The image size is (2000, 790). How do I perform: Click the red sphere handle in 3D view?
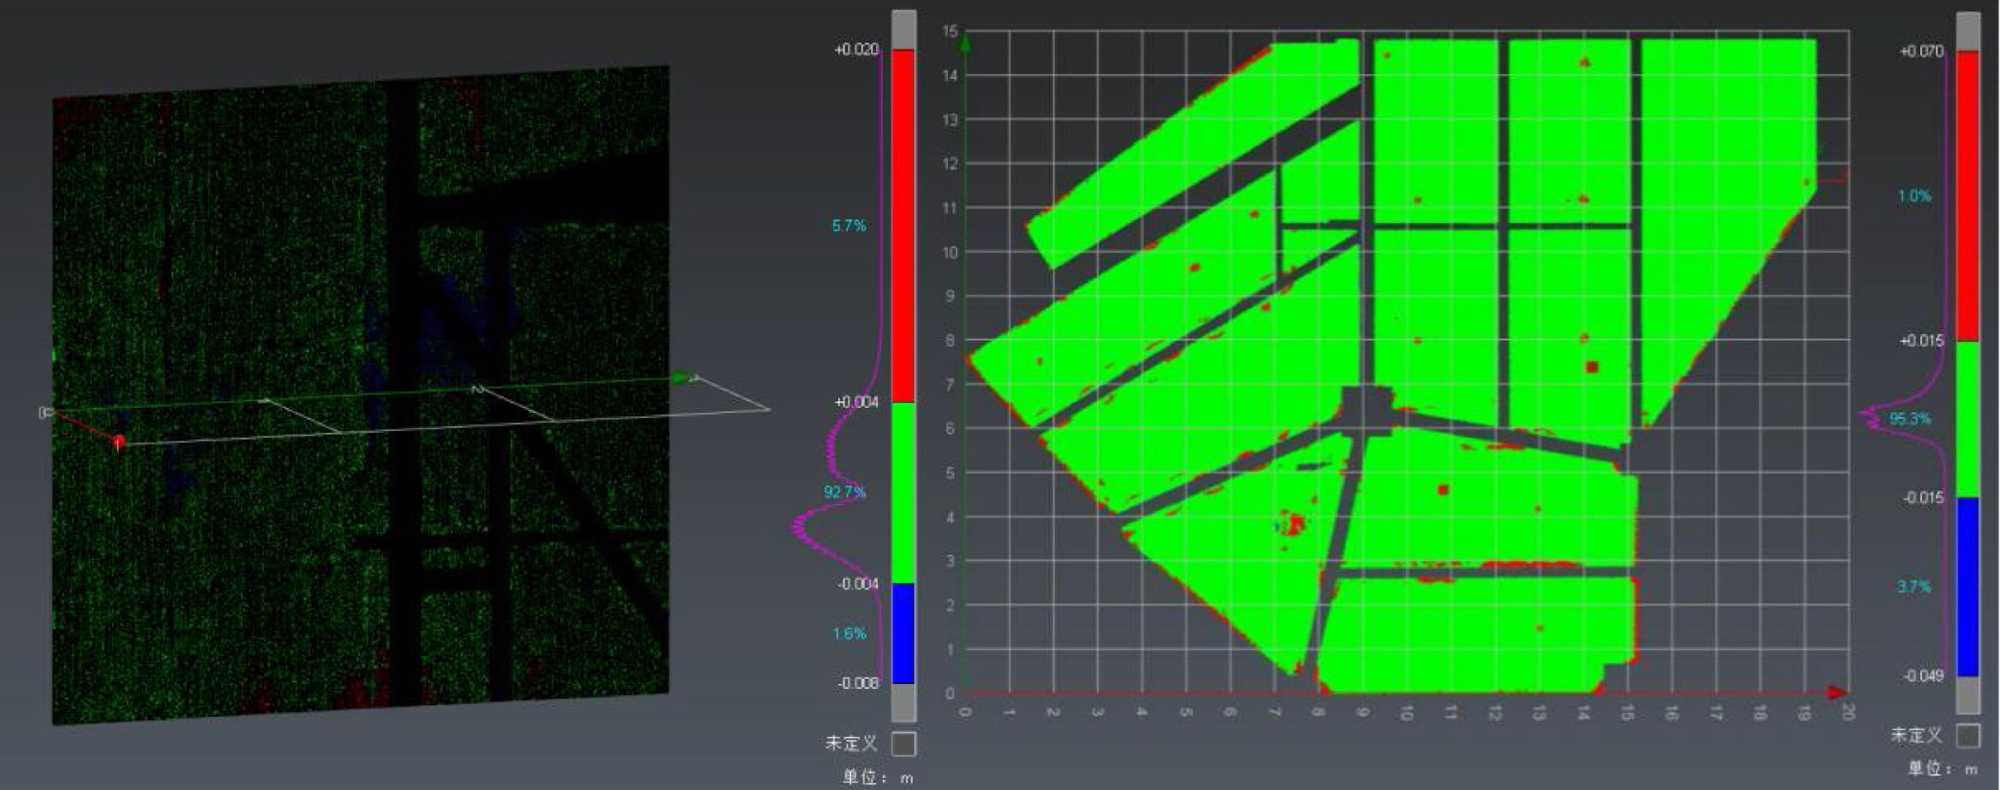pos(119,441)
